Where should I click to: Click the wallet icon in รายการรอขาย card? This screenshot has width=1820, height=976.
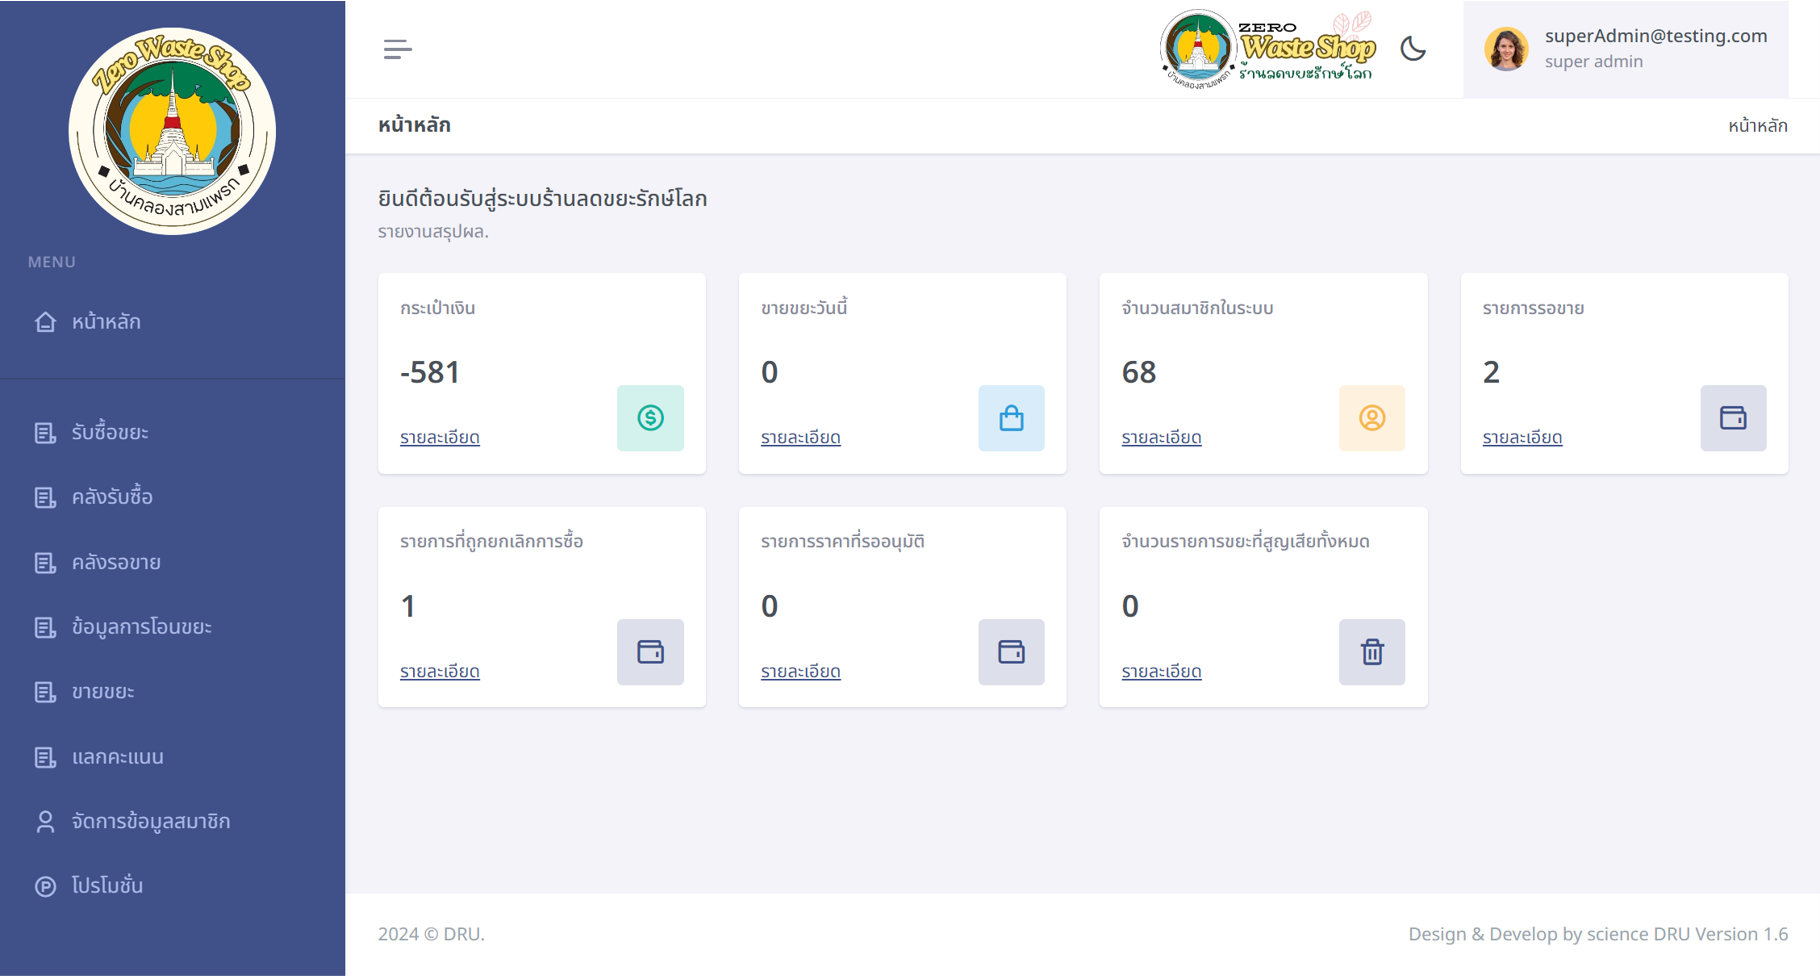tap(1732, 418)
